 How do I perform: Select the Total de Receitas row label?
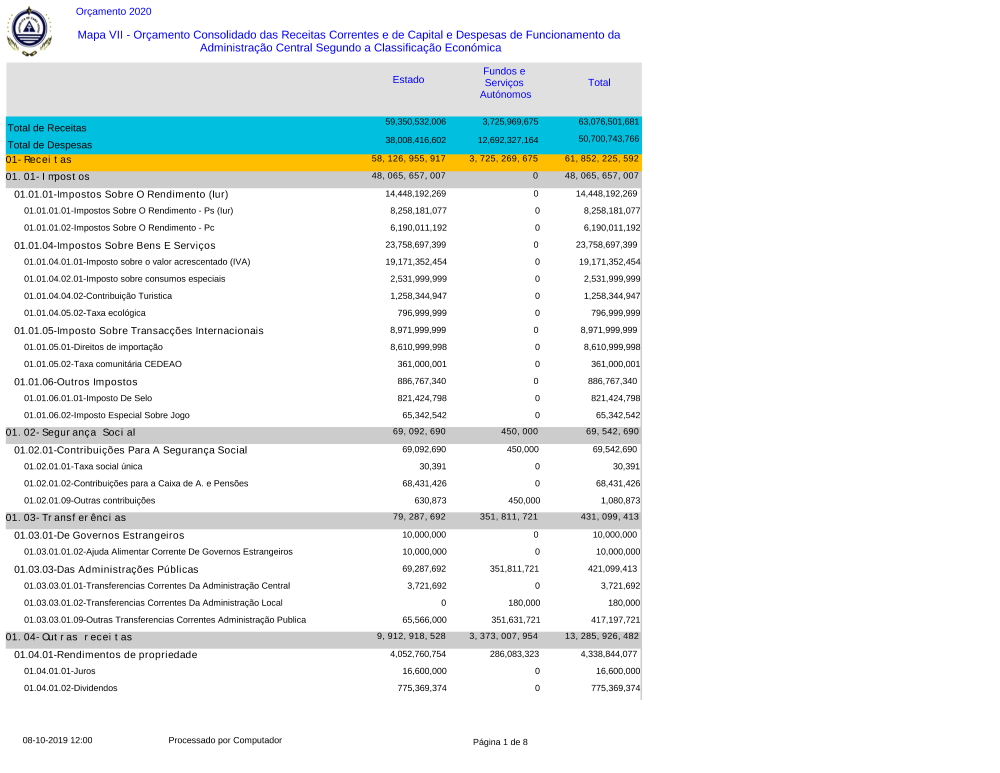point(46,128)
